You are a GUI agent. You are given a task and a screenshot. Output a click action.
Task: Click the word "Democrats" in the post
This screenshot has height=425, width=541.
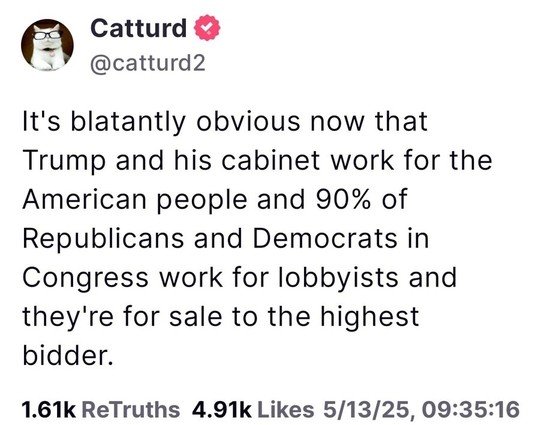click(x=325, y=238)
